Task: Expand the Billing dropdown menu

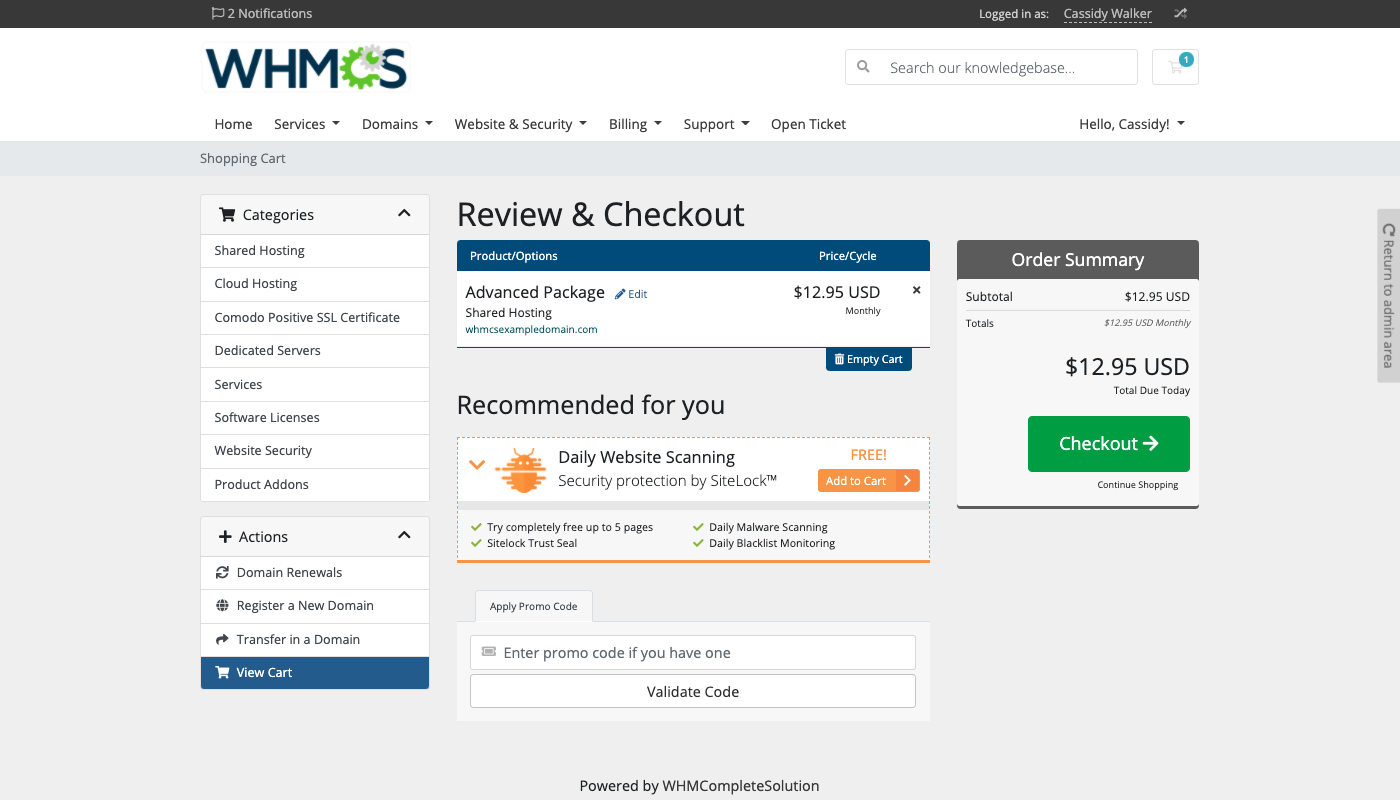Action: [x=634, y=124]
